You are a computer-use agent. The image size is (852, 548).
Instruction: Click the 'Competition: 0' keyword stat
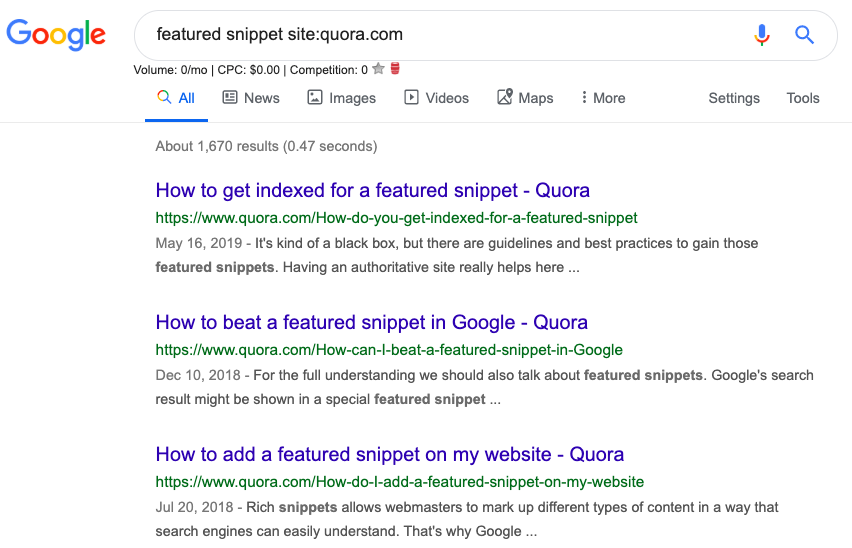click(x=329, y=70)
